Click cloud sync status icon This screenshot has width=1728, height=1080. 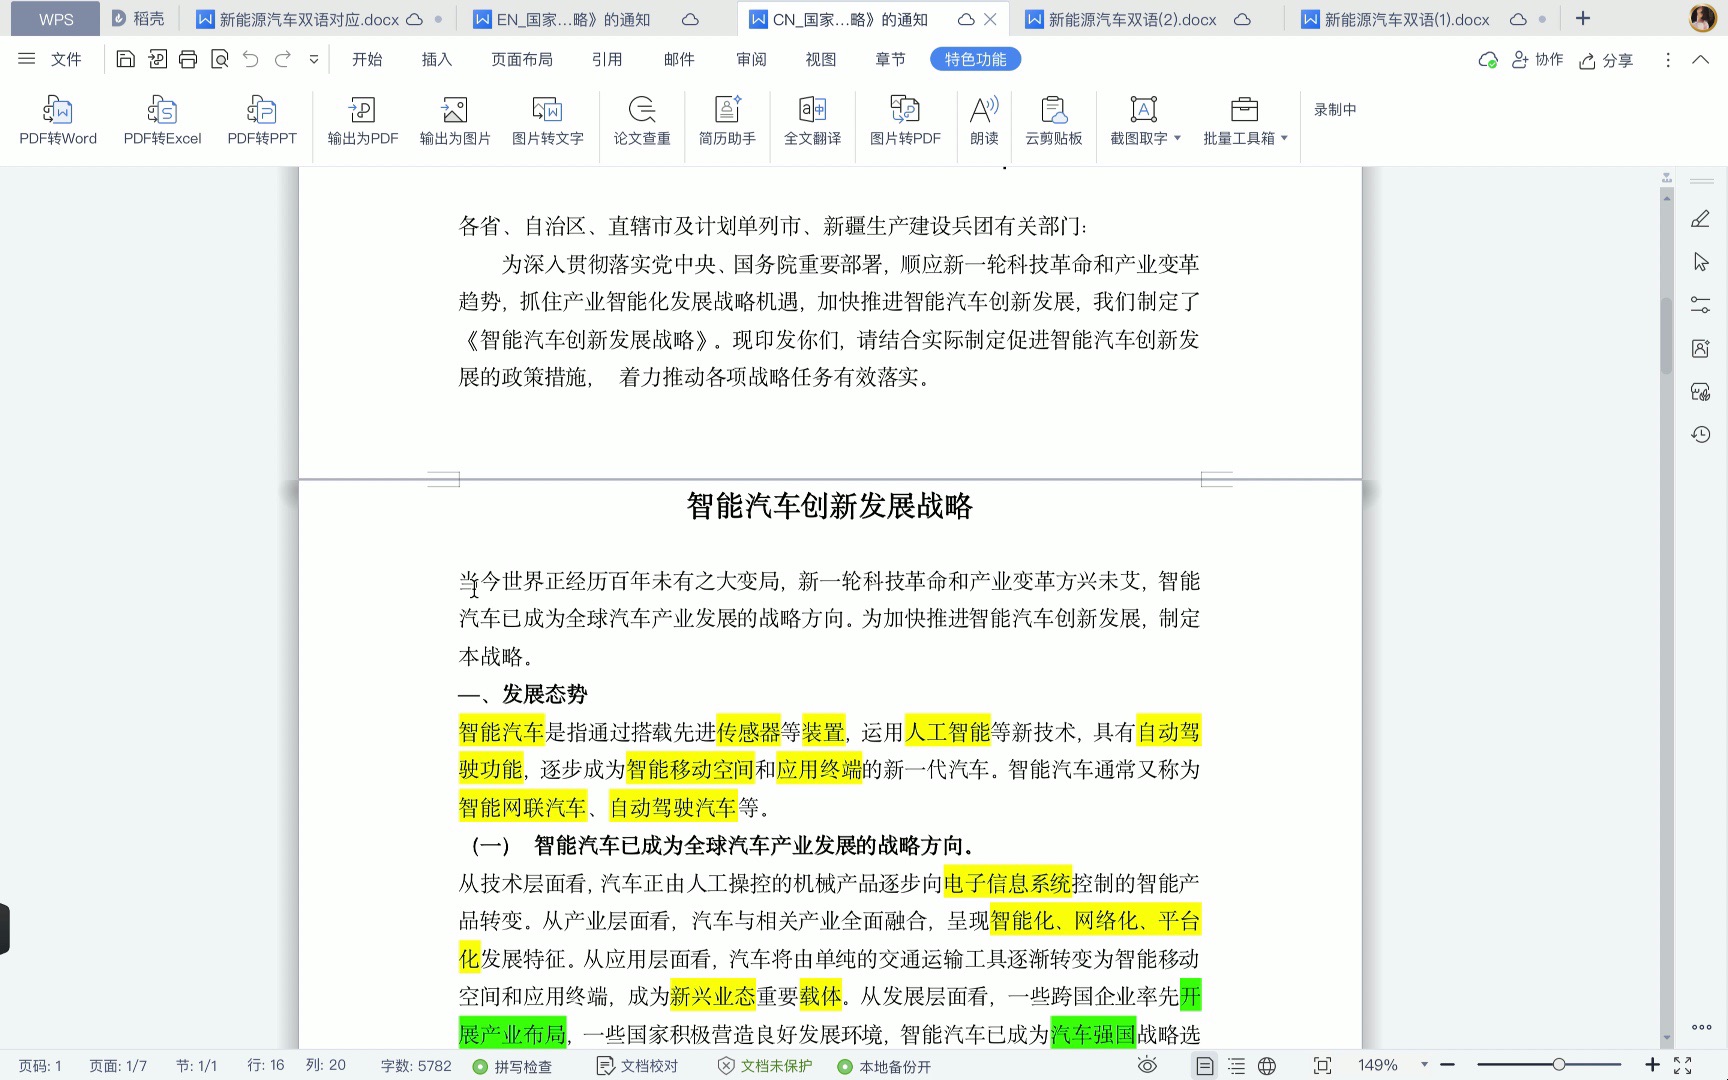pyautogui.click(x=1488, y=60)
